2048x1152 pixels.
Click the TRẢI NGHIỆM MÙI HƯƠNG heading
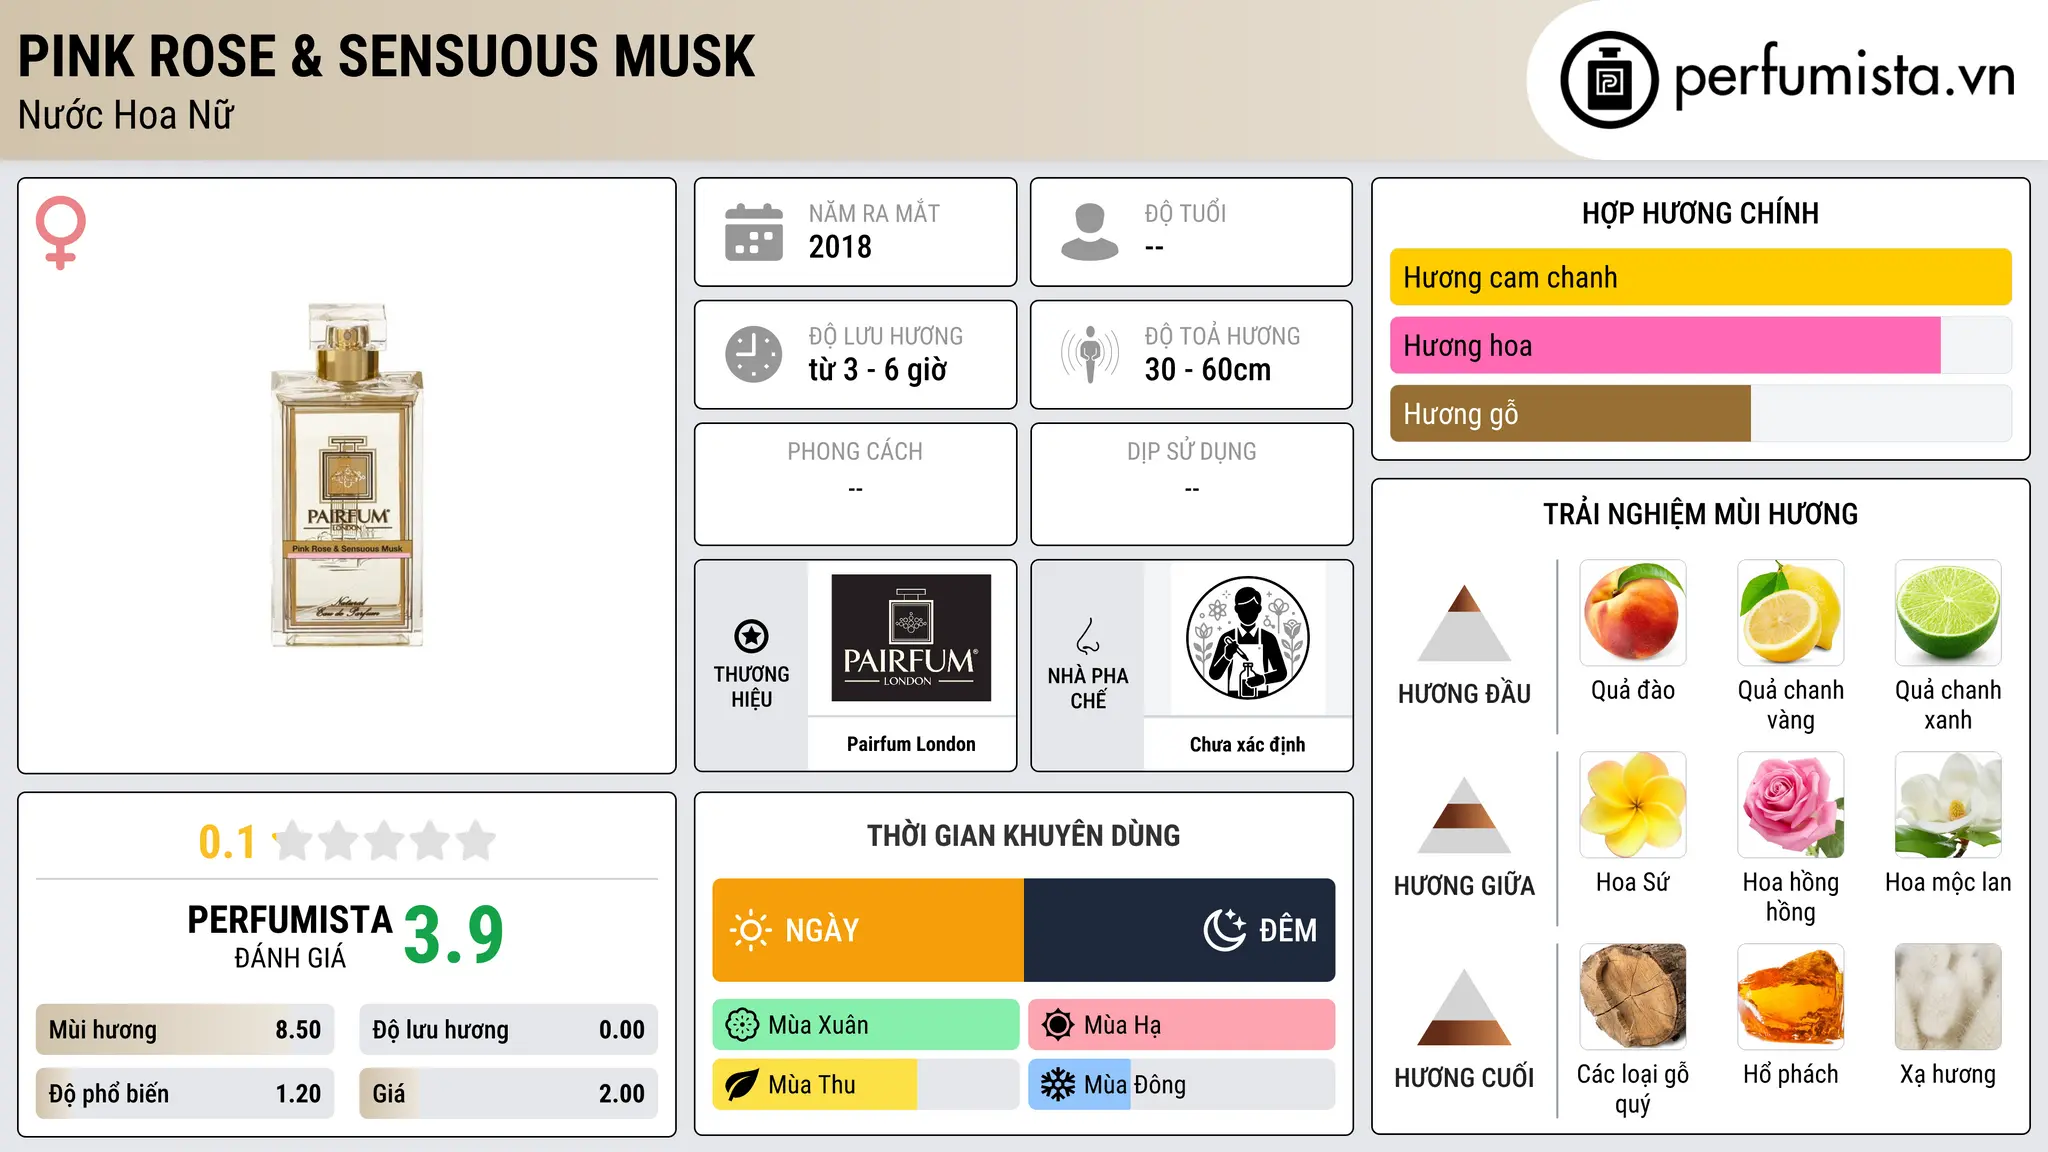pyautogui.click(x=1701, y=514)
